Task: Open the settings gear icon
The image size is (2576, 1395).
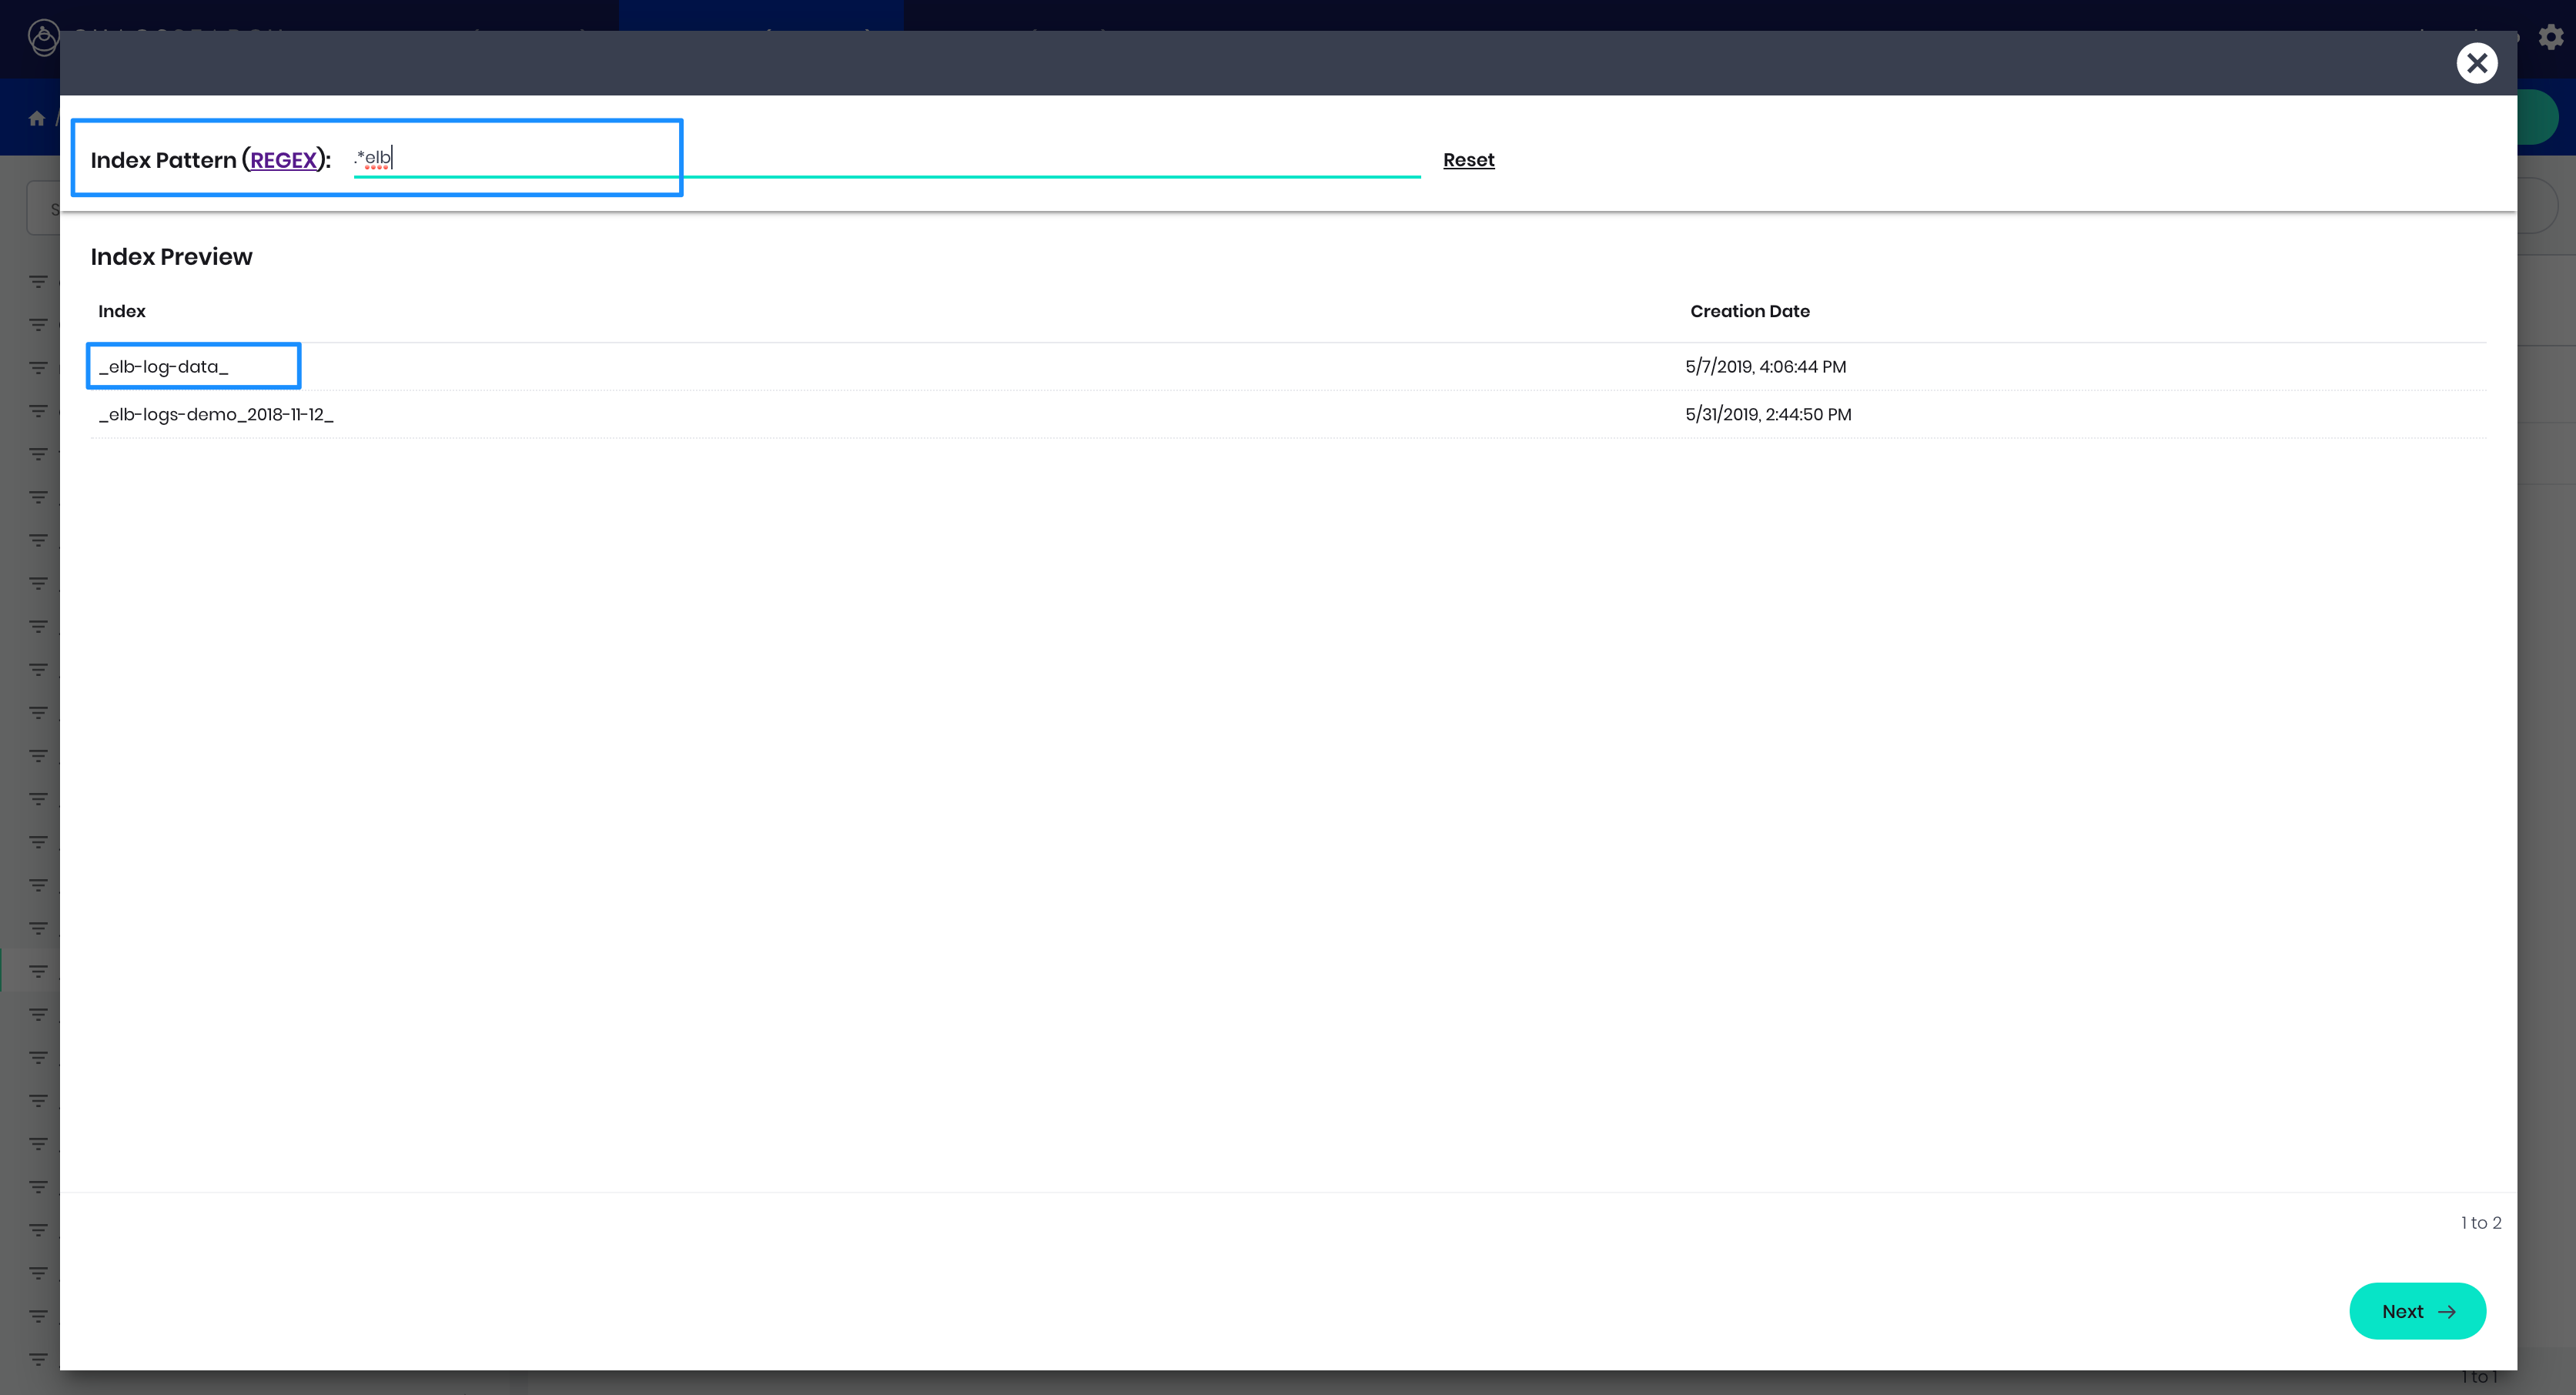Action: [x=2551, y=37]
